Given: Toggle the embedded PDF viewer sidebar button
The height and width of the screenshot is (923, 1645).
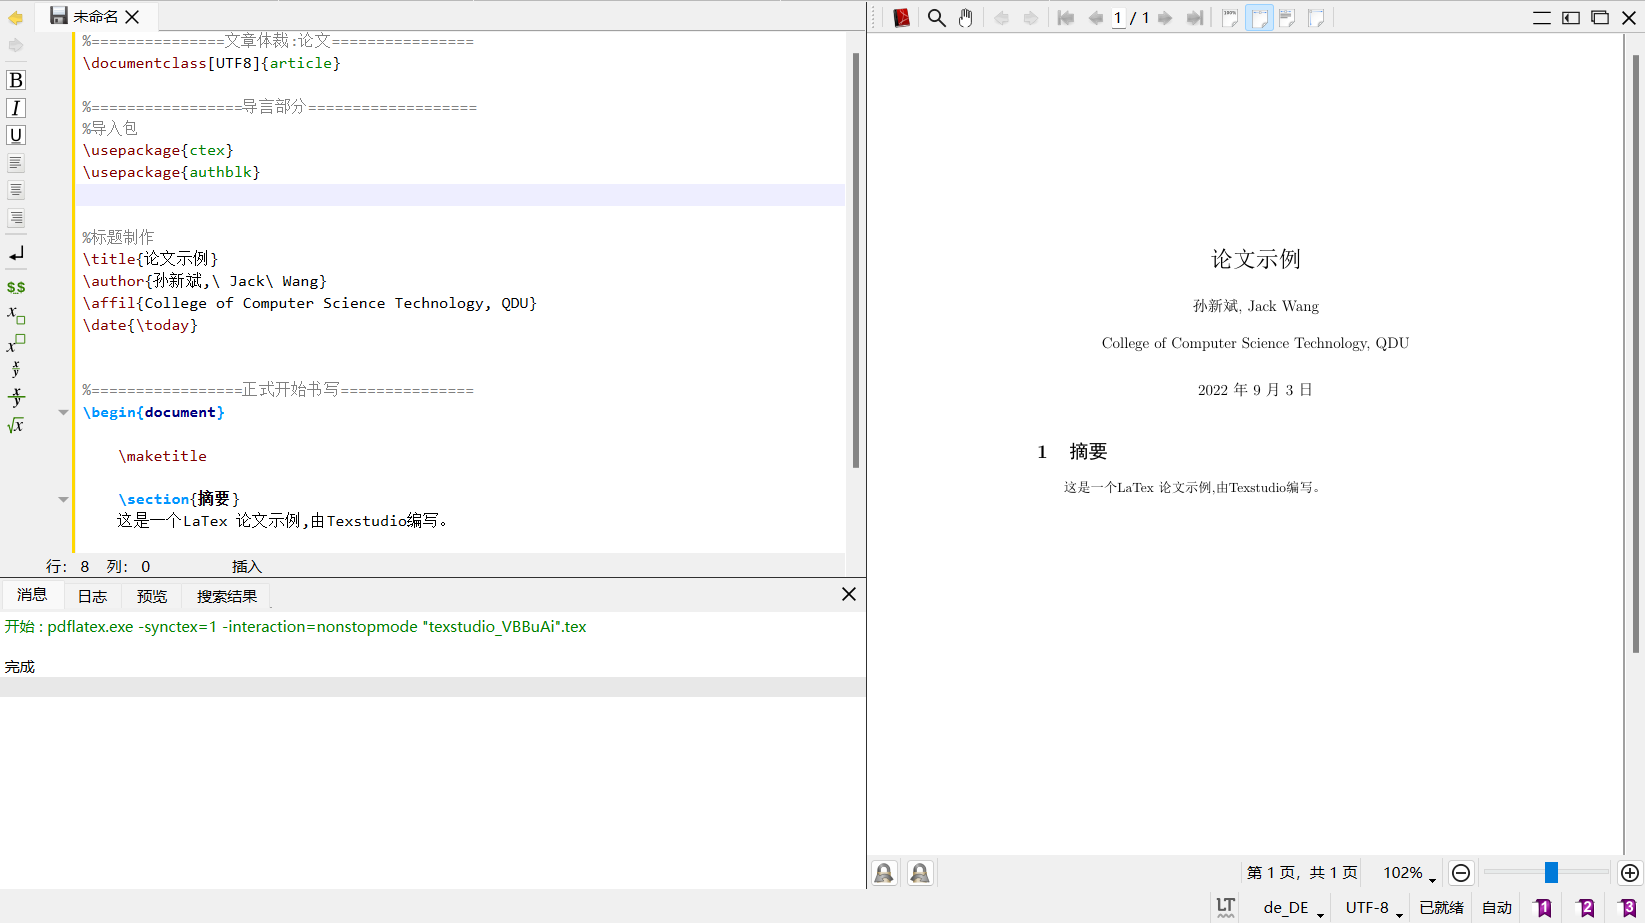Looking at the screenshot, I should pos(1571,18).
